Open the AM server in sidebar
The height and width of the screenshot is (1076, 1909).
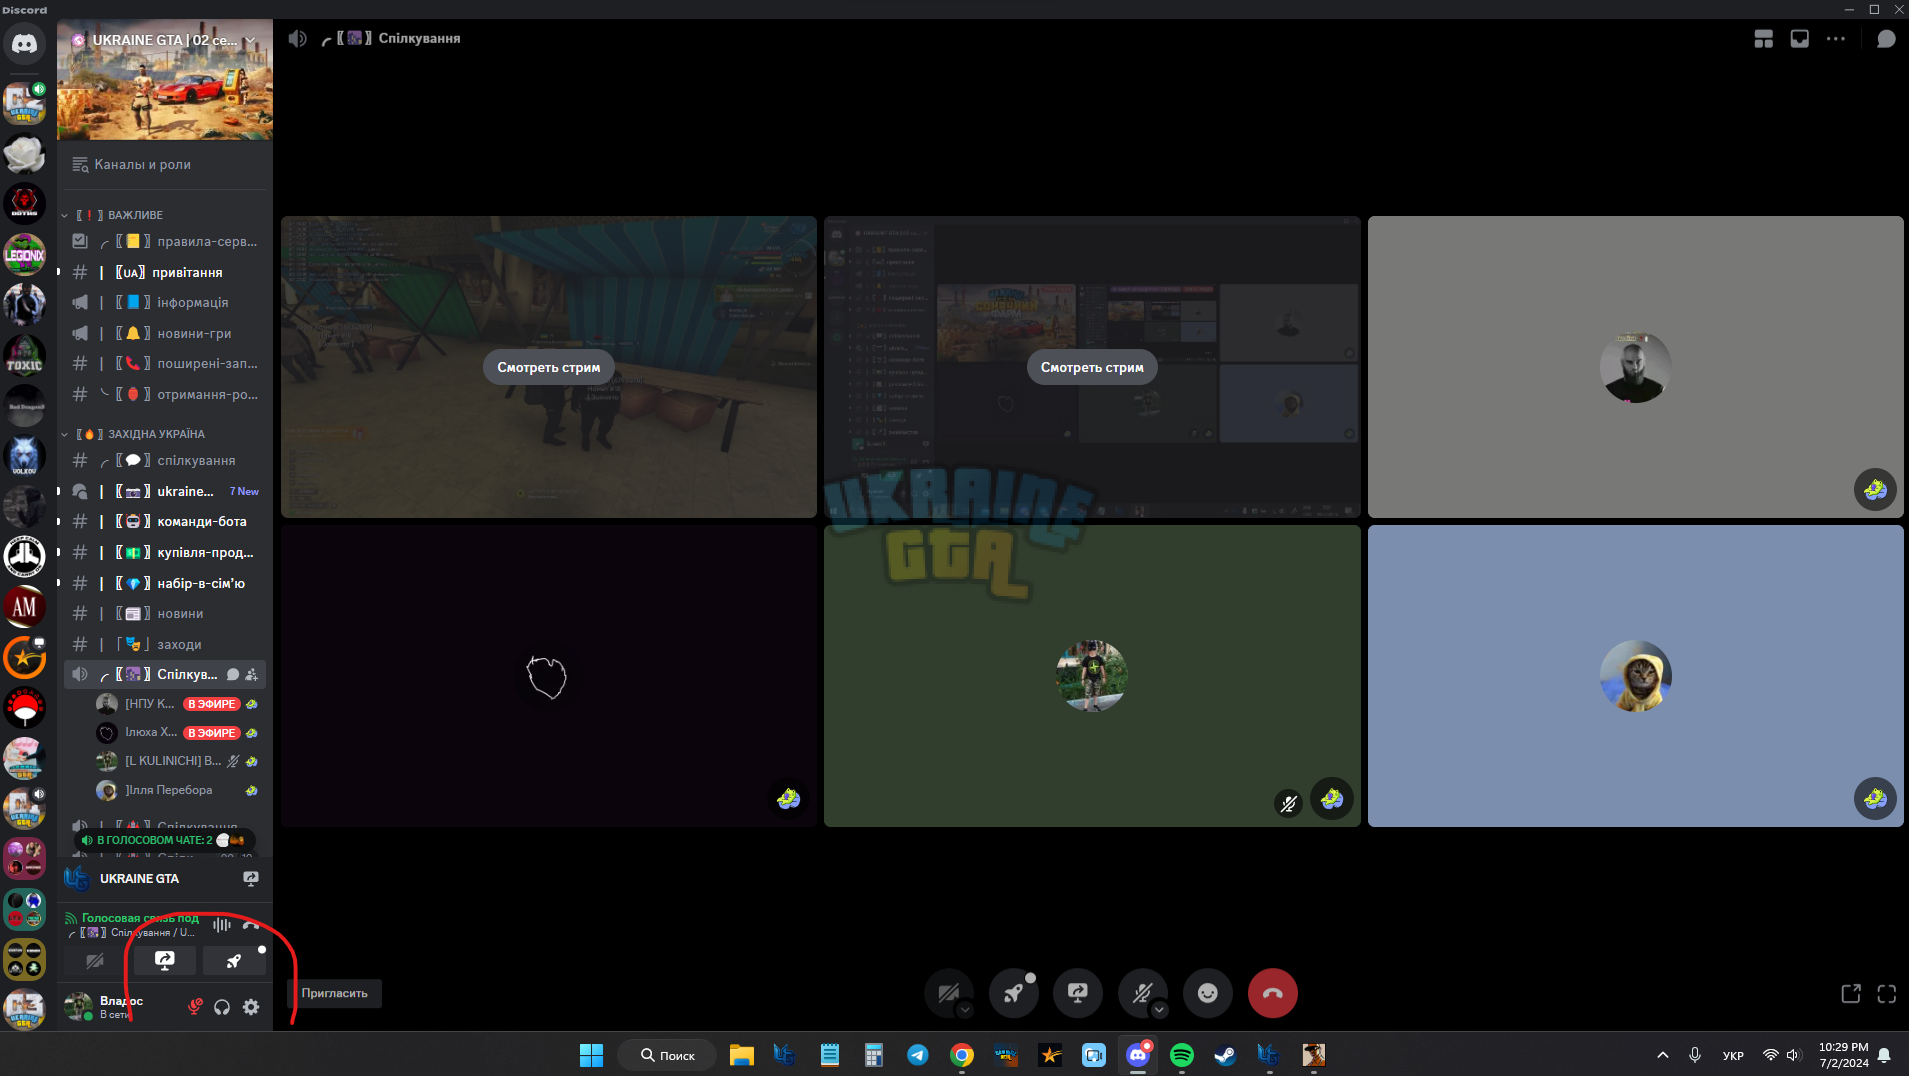(24, 607)
